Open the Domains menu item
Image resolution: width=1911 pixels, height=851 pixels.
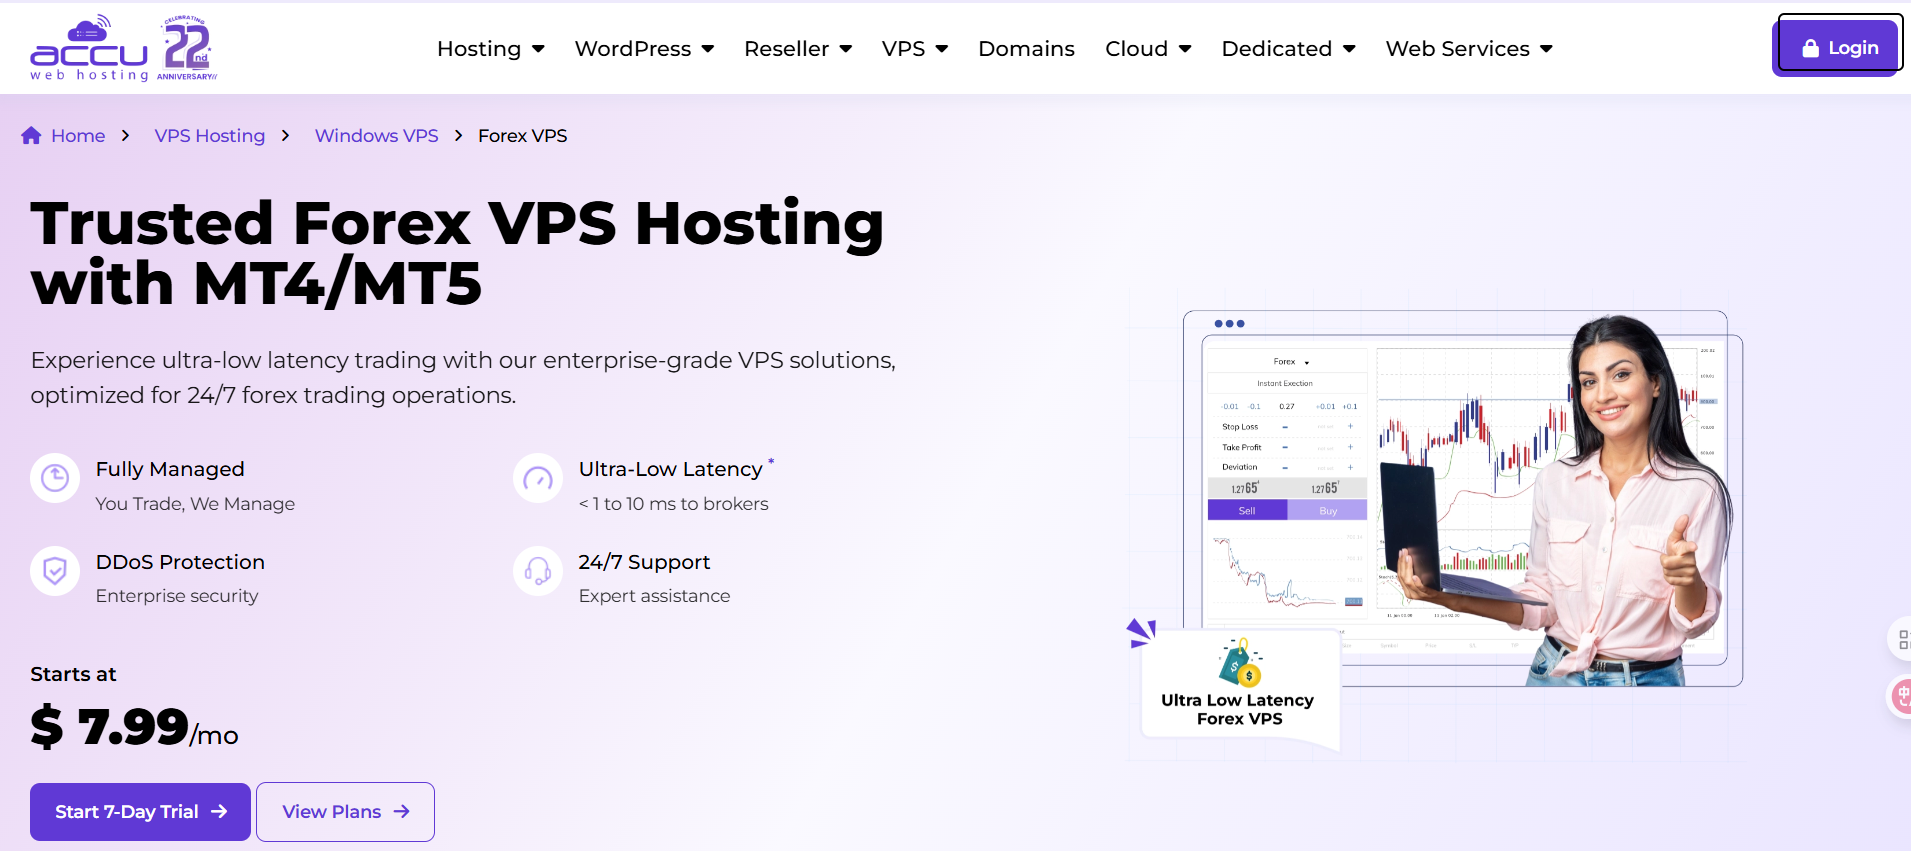1026,48
